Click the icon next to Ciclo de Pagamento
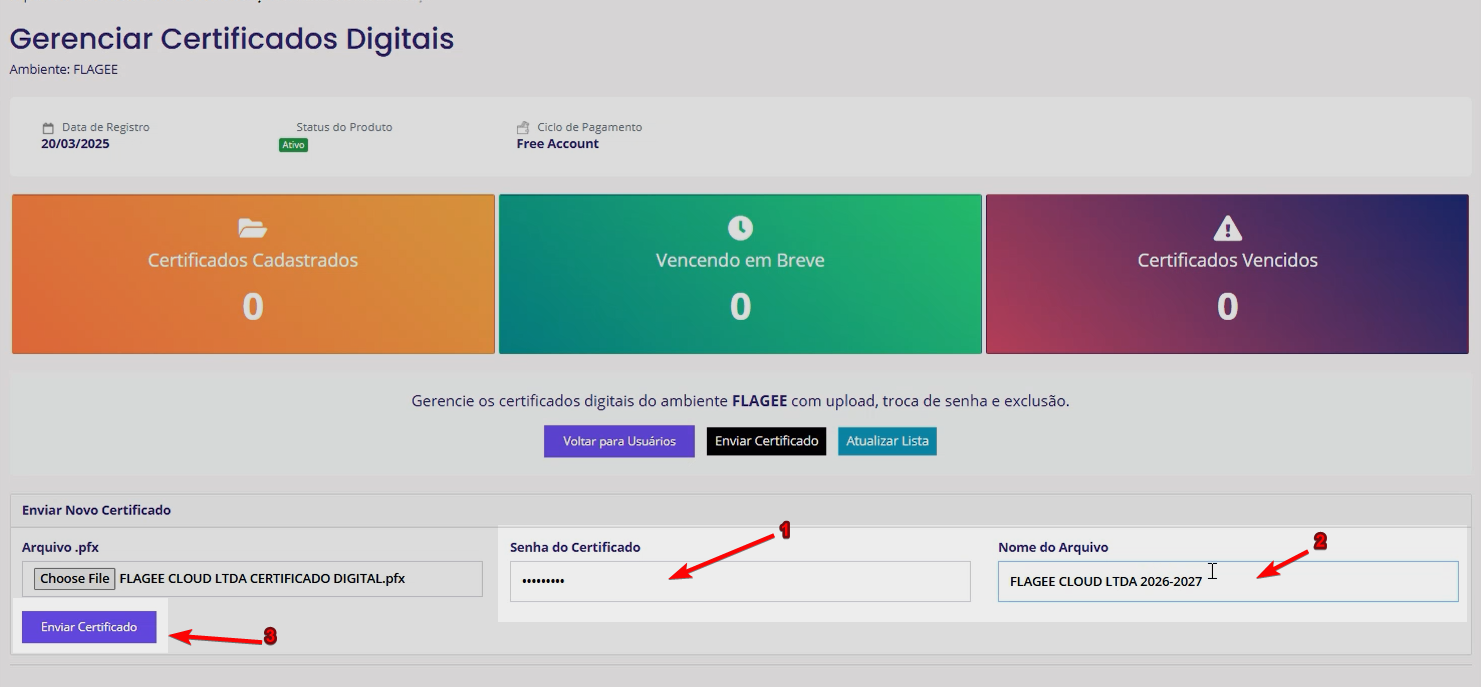 pyautogui.click(x=523, y=128)
